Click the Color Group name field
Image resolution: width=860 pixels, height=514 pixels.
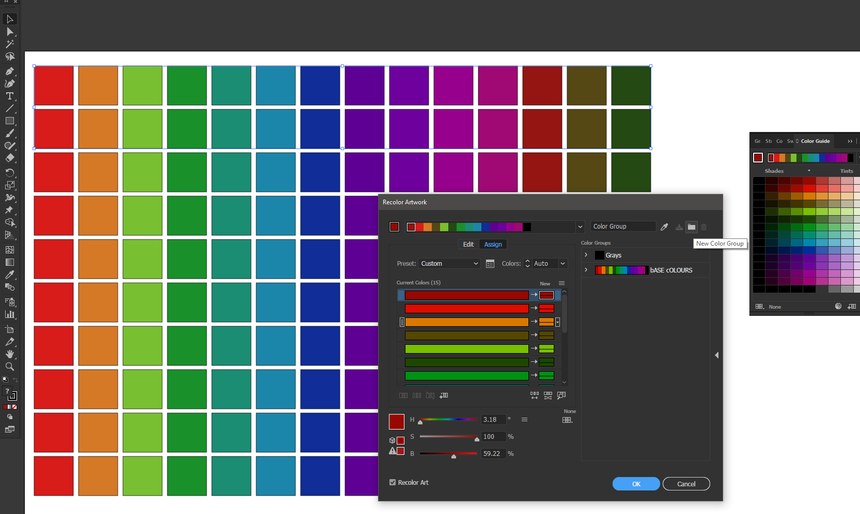623,227
